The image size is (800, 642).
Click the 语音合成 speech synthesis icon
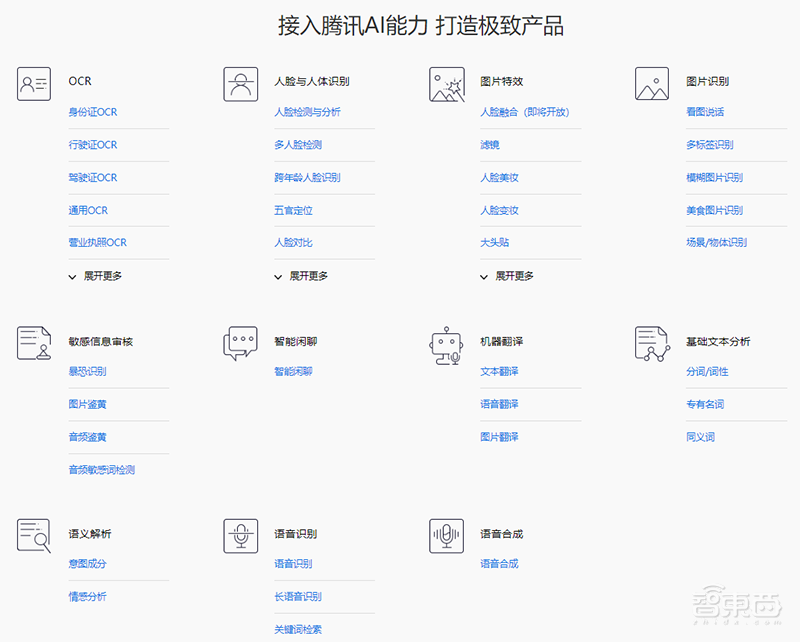[x=446, y=536]
